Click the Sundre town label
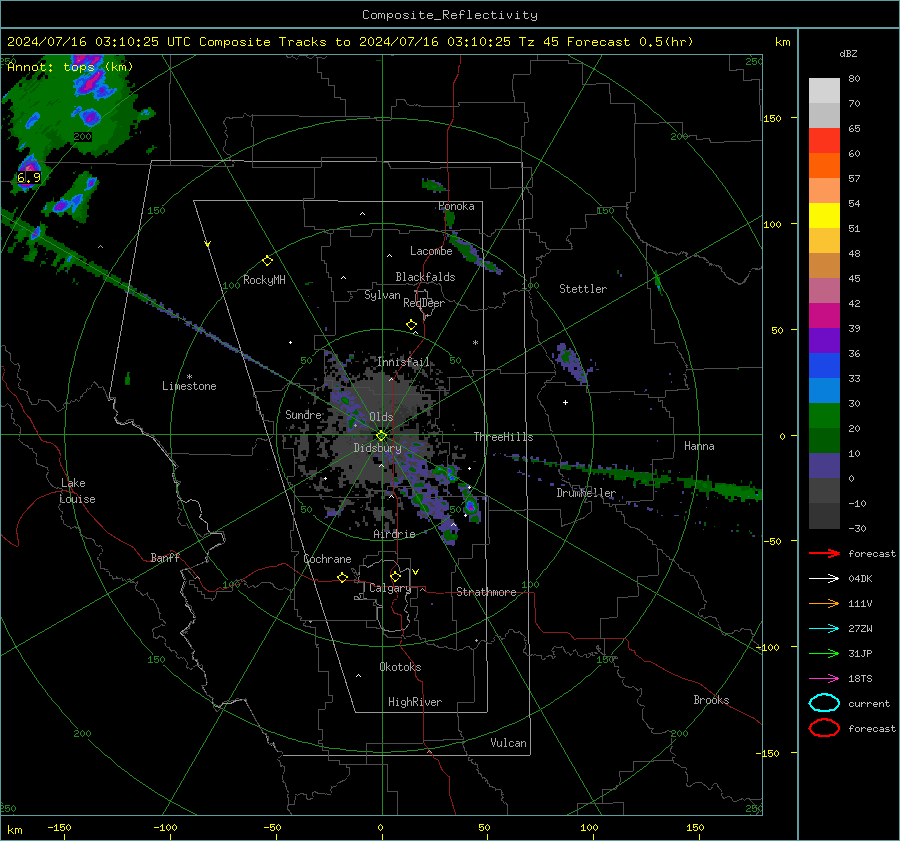This screenshot has height=841, width=900. pyautogui.click(x=303, y=414)
